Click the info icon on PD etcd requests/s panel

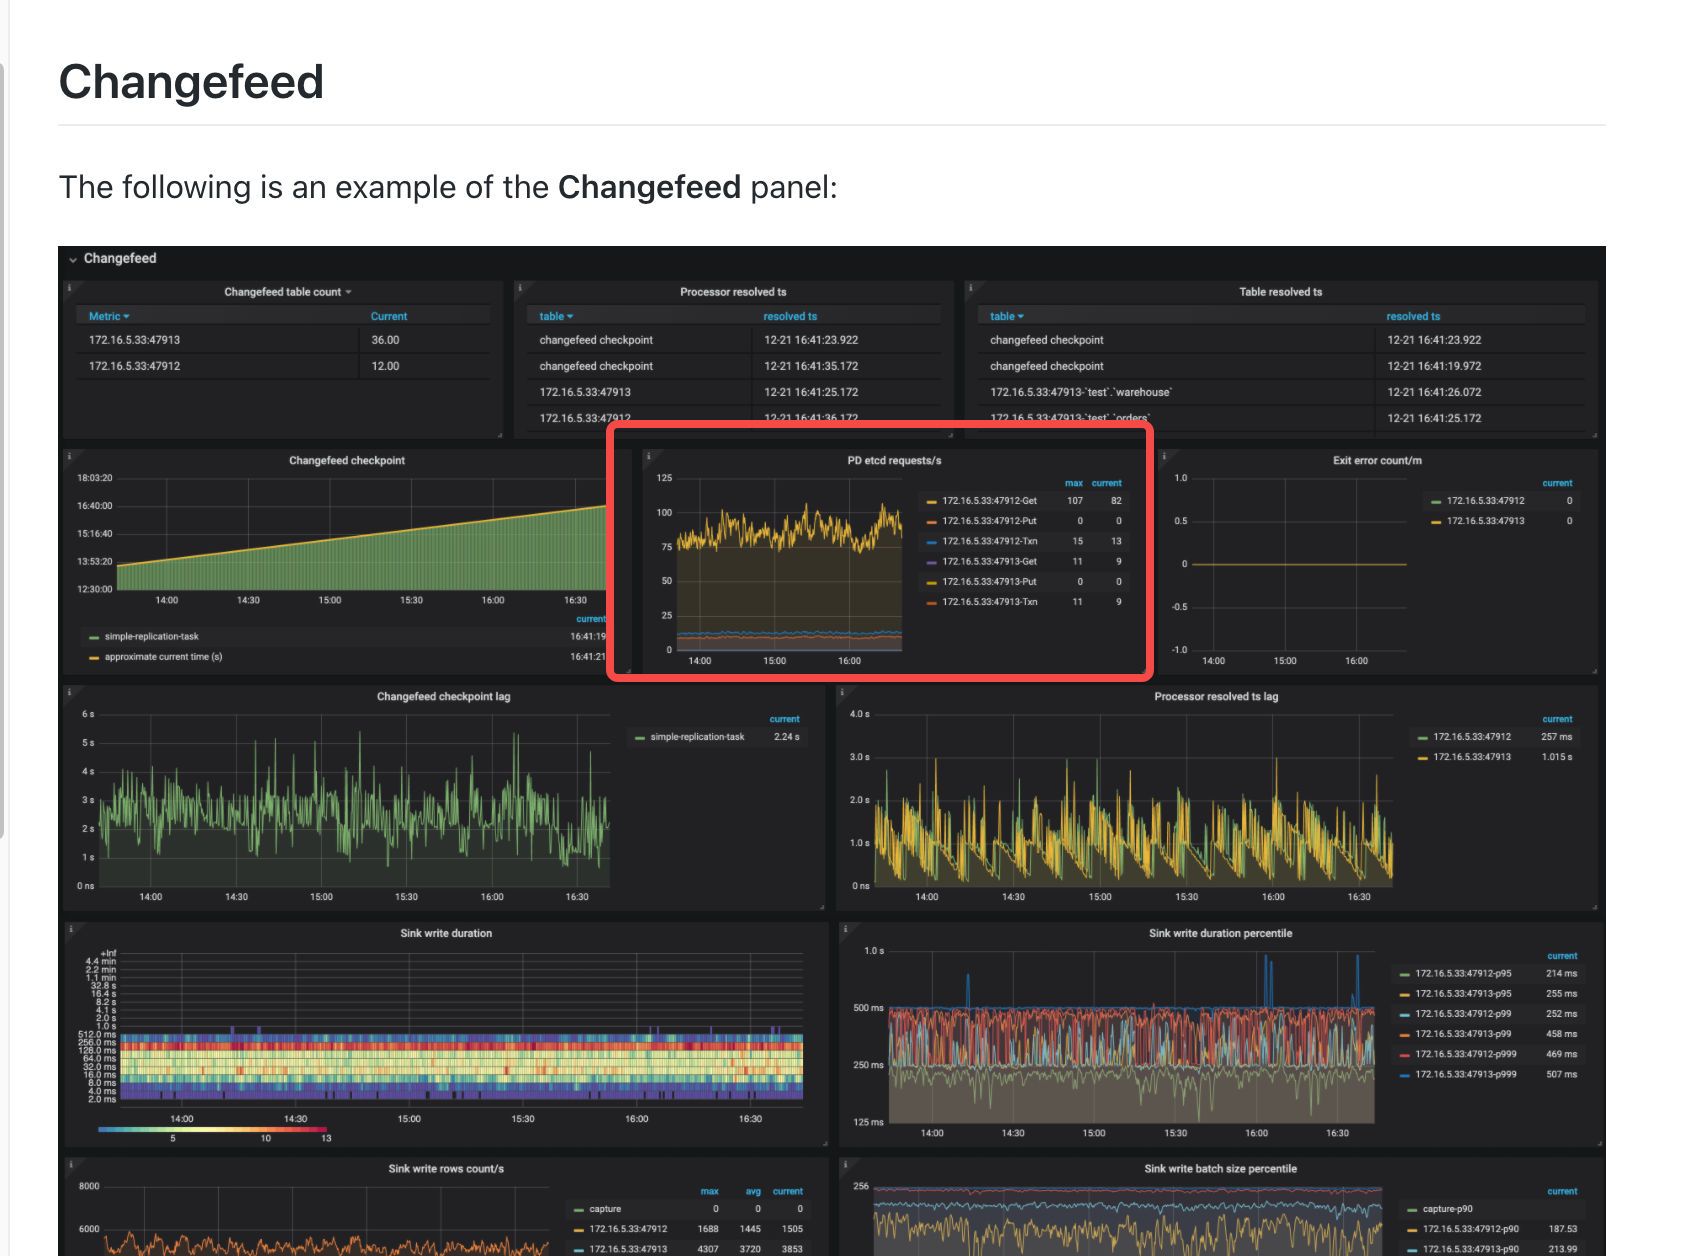pyautogui.click(x=648, y=455)
